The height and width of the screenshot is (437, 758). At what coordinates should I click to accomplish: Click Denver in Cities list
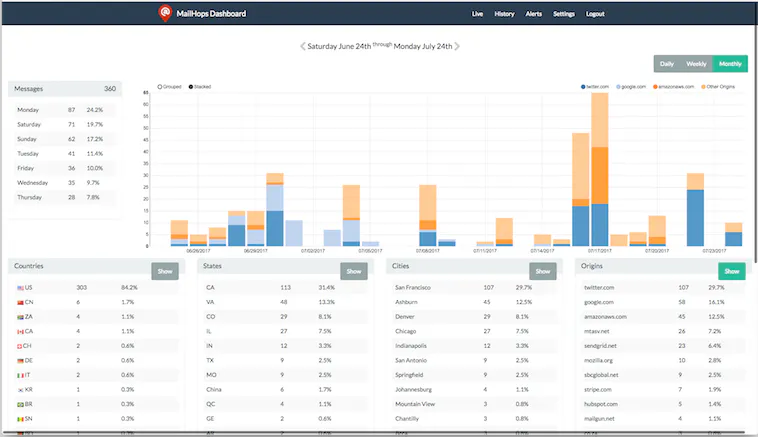405,317
